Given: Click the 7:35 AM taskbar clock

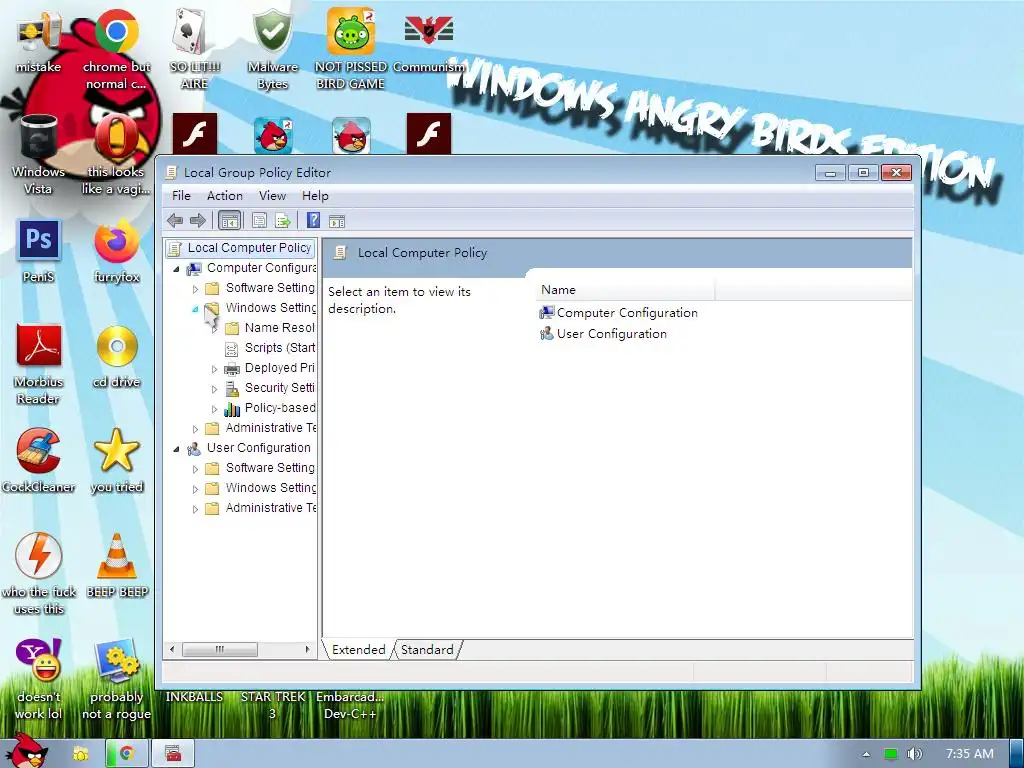Looking at the screenshot, I should pos(970,754).
